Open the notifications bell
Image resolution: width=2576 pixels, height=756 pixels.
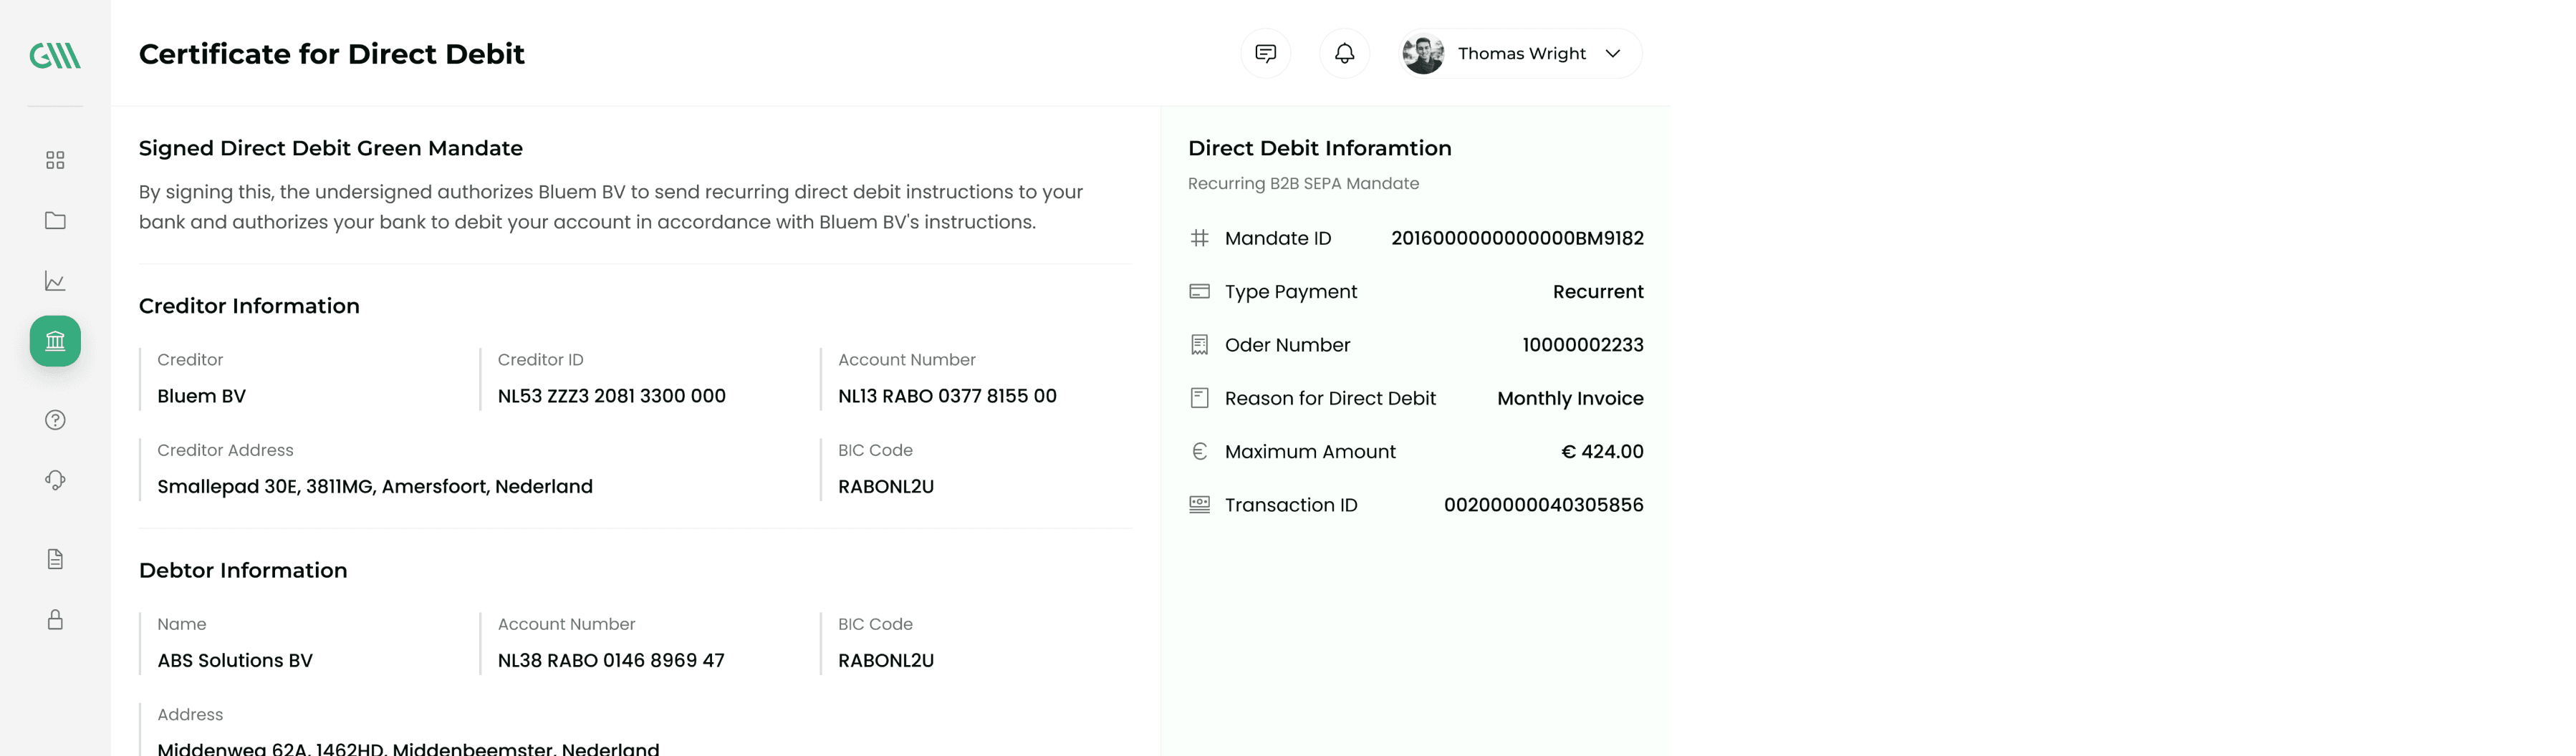tap(1344, 54)
